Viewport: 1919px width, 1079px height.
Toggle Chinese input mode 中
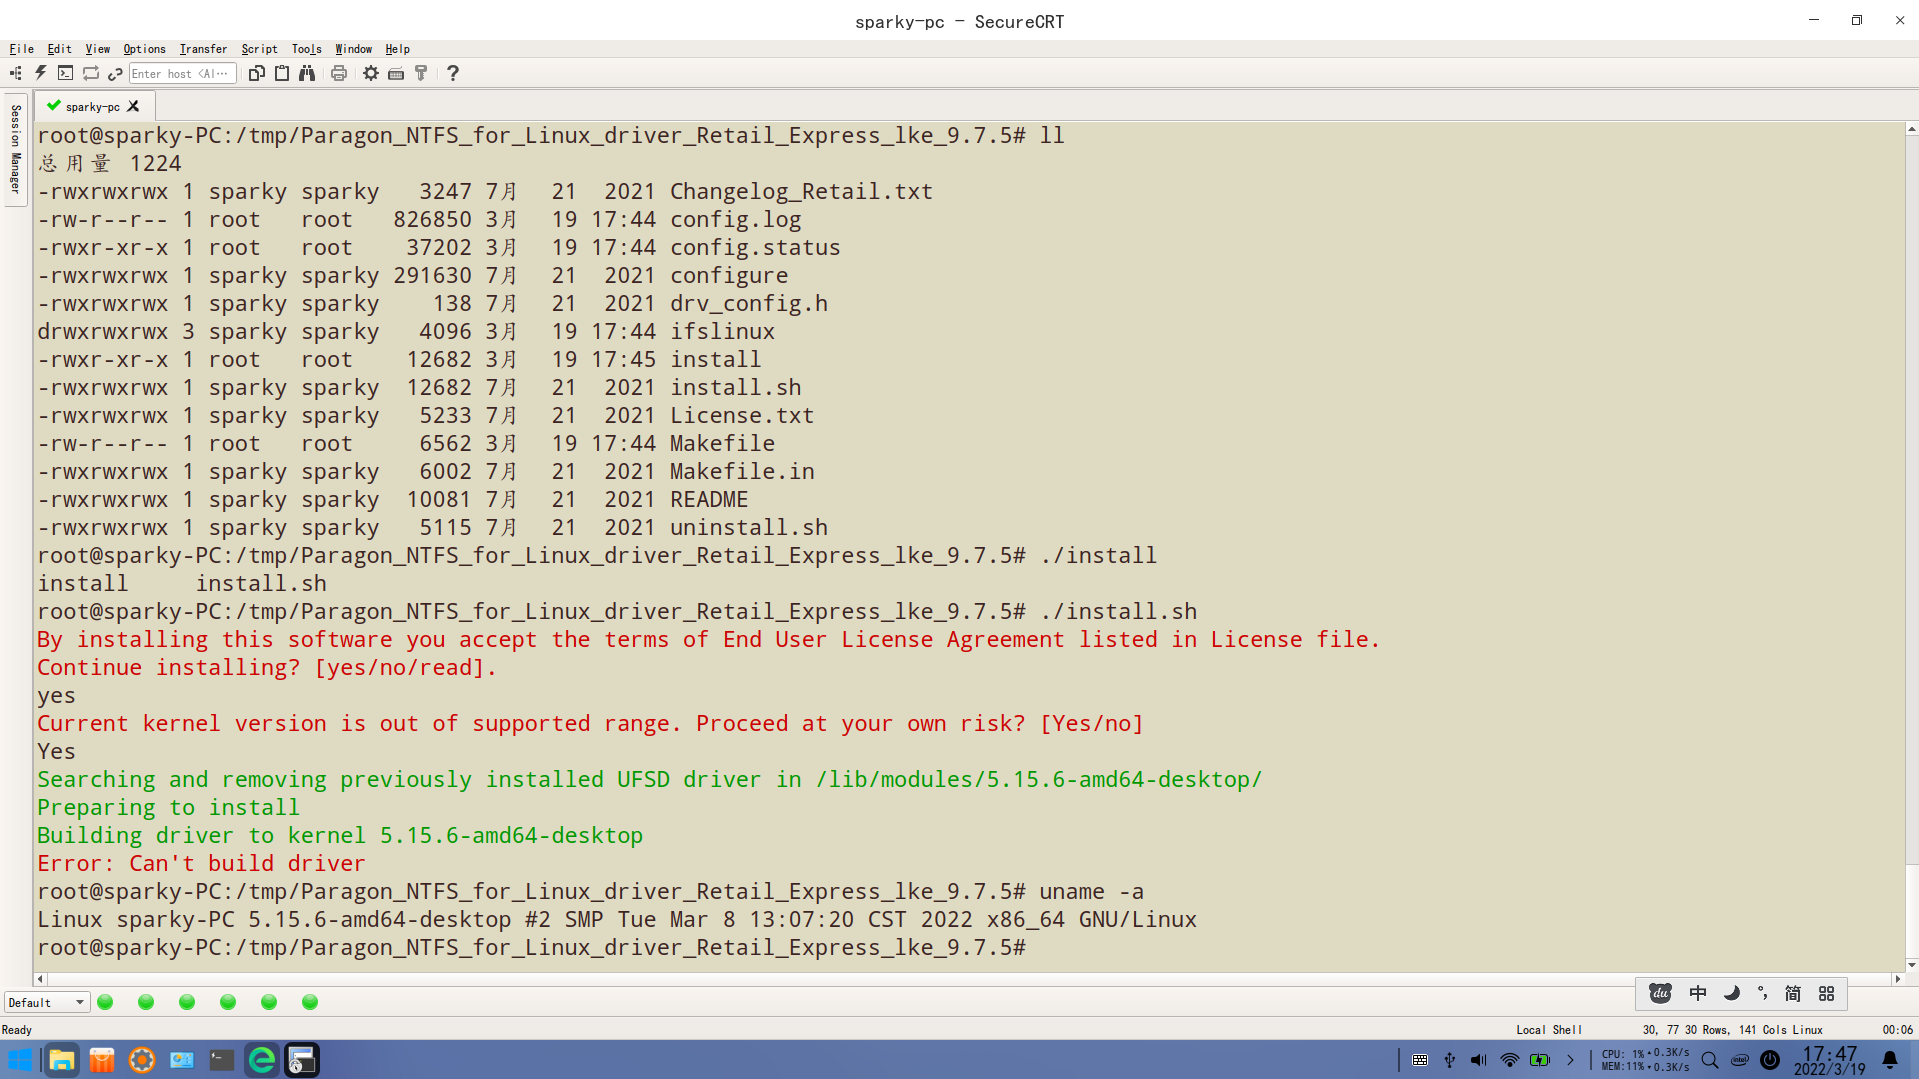[1698, 993]
